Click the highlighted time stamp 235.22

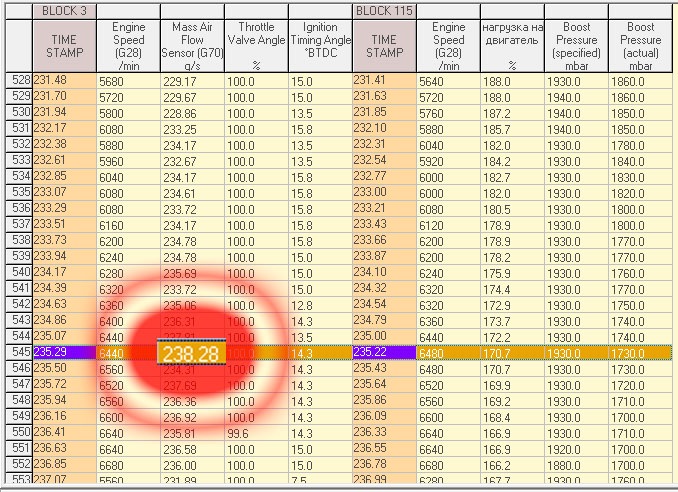[384, 353]
